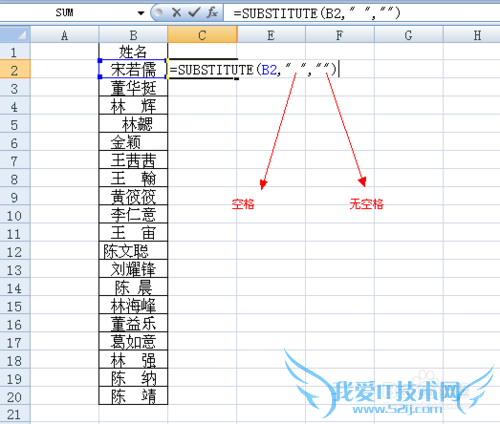Select cell containing 董益乐
The image size is (500, 424).
click(133, 323)
